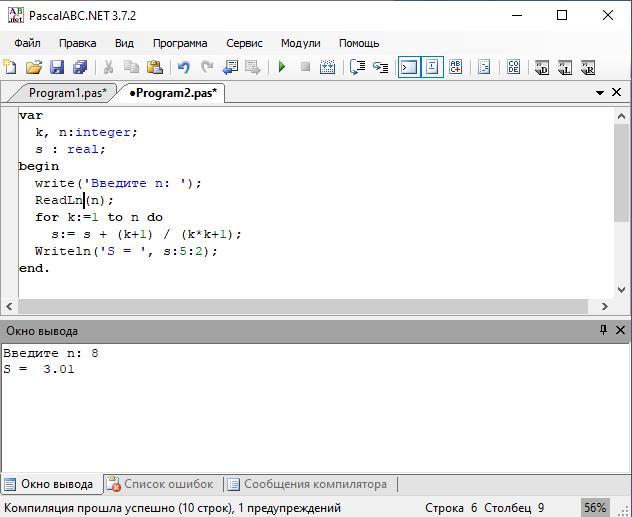Run the program with the green arrow
The height and width of the screenshot is (517, 632).
(282, 67)
